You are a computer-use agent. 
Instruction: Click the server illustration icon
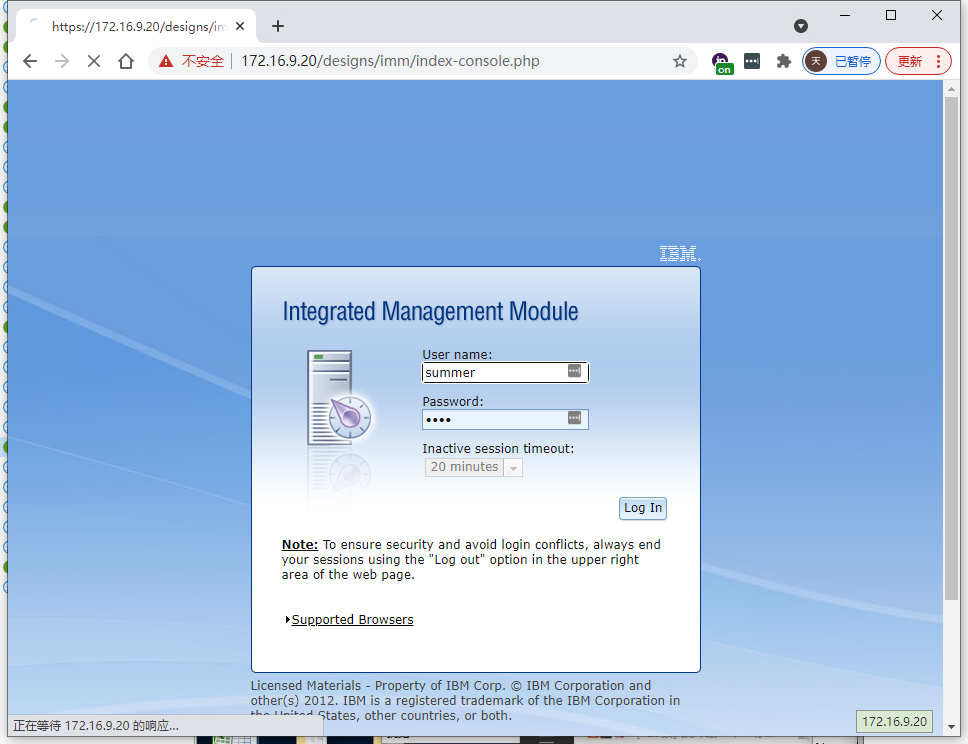(x=339, y=398)
